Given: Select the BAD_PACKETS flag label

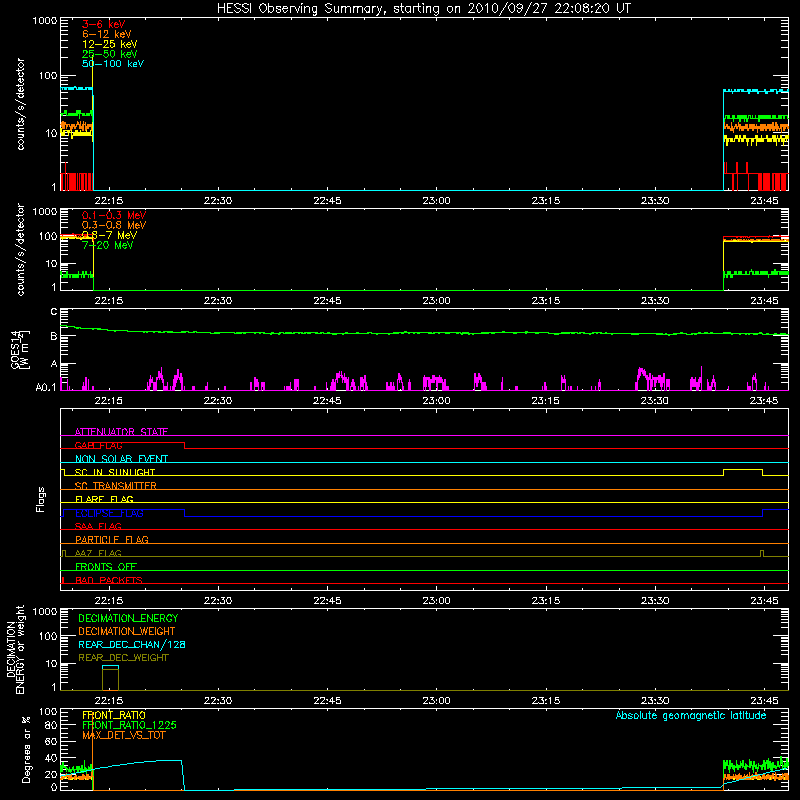Looking at the screenshot, I should point(109,580).
